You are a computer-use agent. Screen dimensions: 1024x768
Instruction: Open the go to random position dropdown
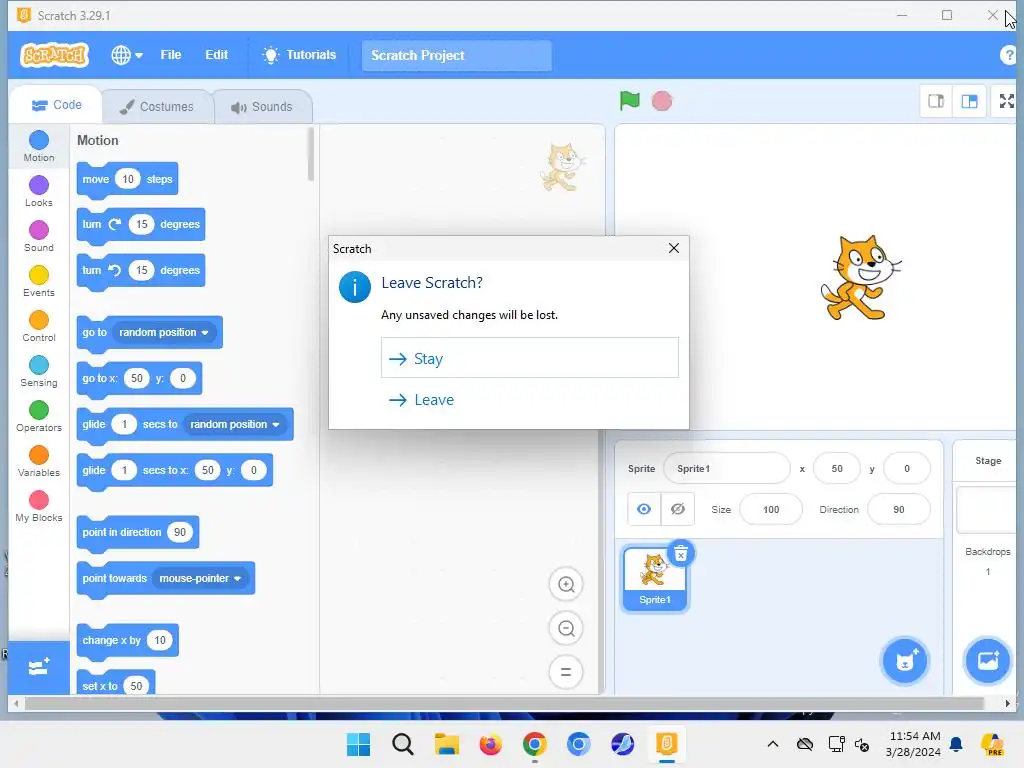(163, 332)
